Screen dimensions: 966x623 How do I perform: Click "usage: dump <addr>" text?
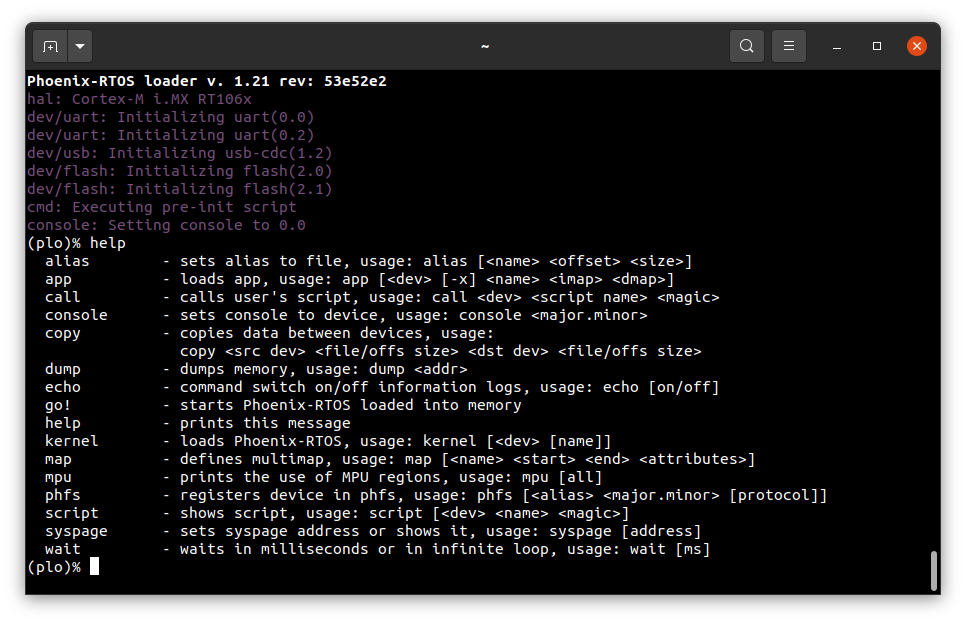386,369
